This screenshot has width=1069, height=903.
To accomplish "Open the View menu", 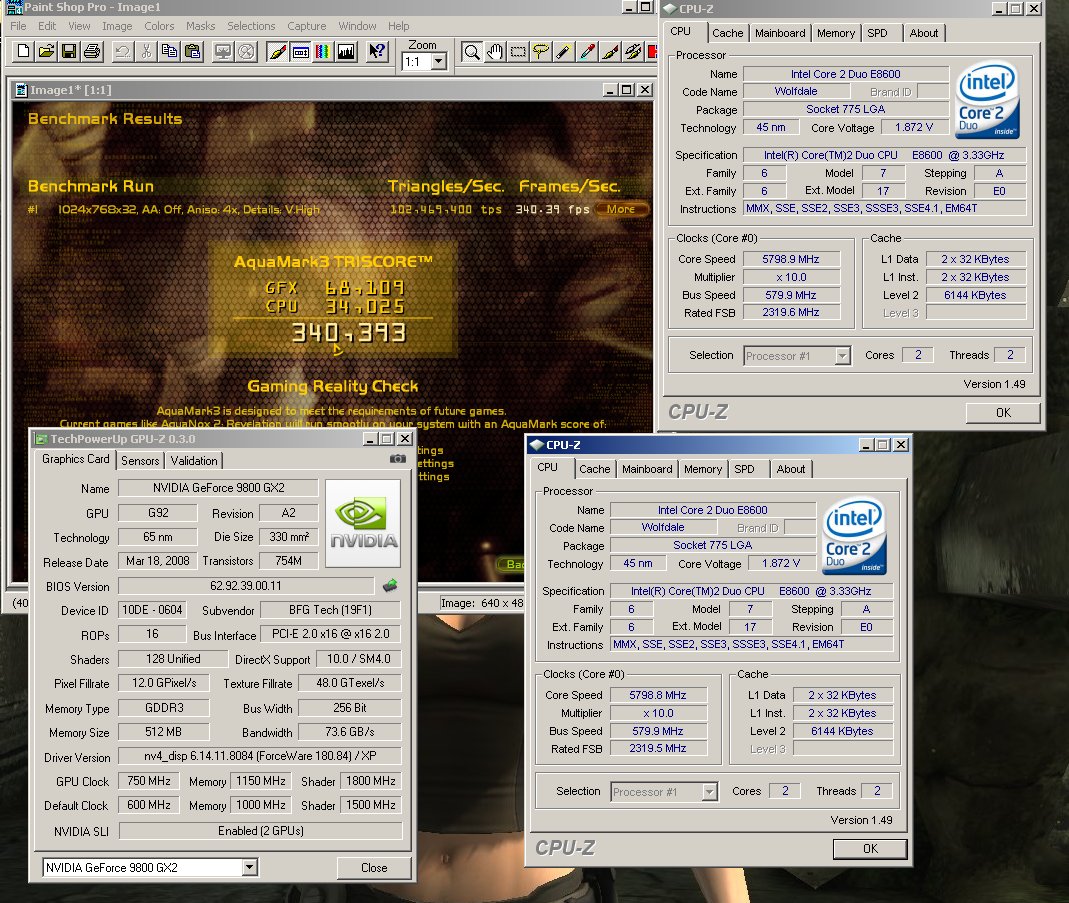I will [x=79, y=26].
